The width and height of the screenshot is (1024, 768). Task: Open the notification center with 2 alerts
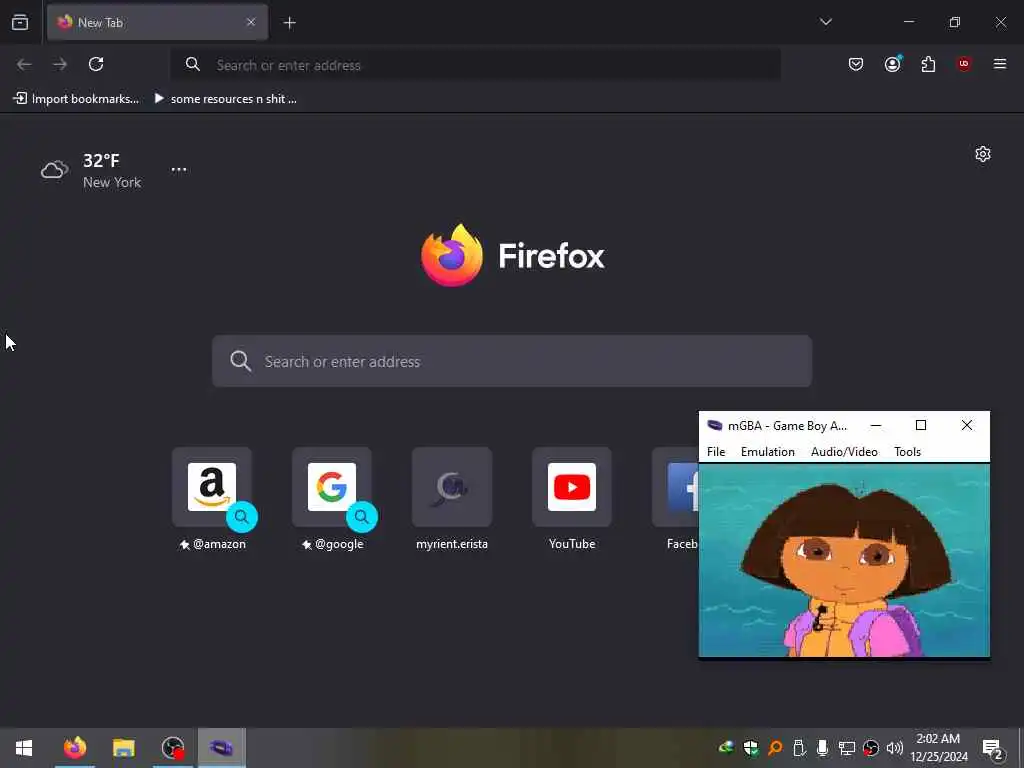[x=993, y=748]
